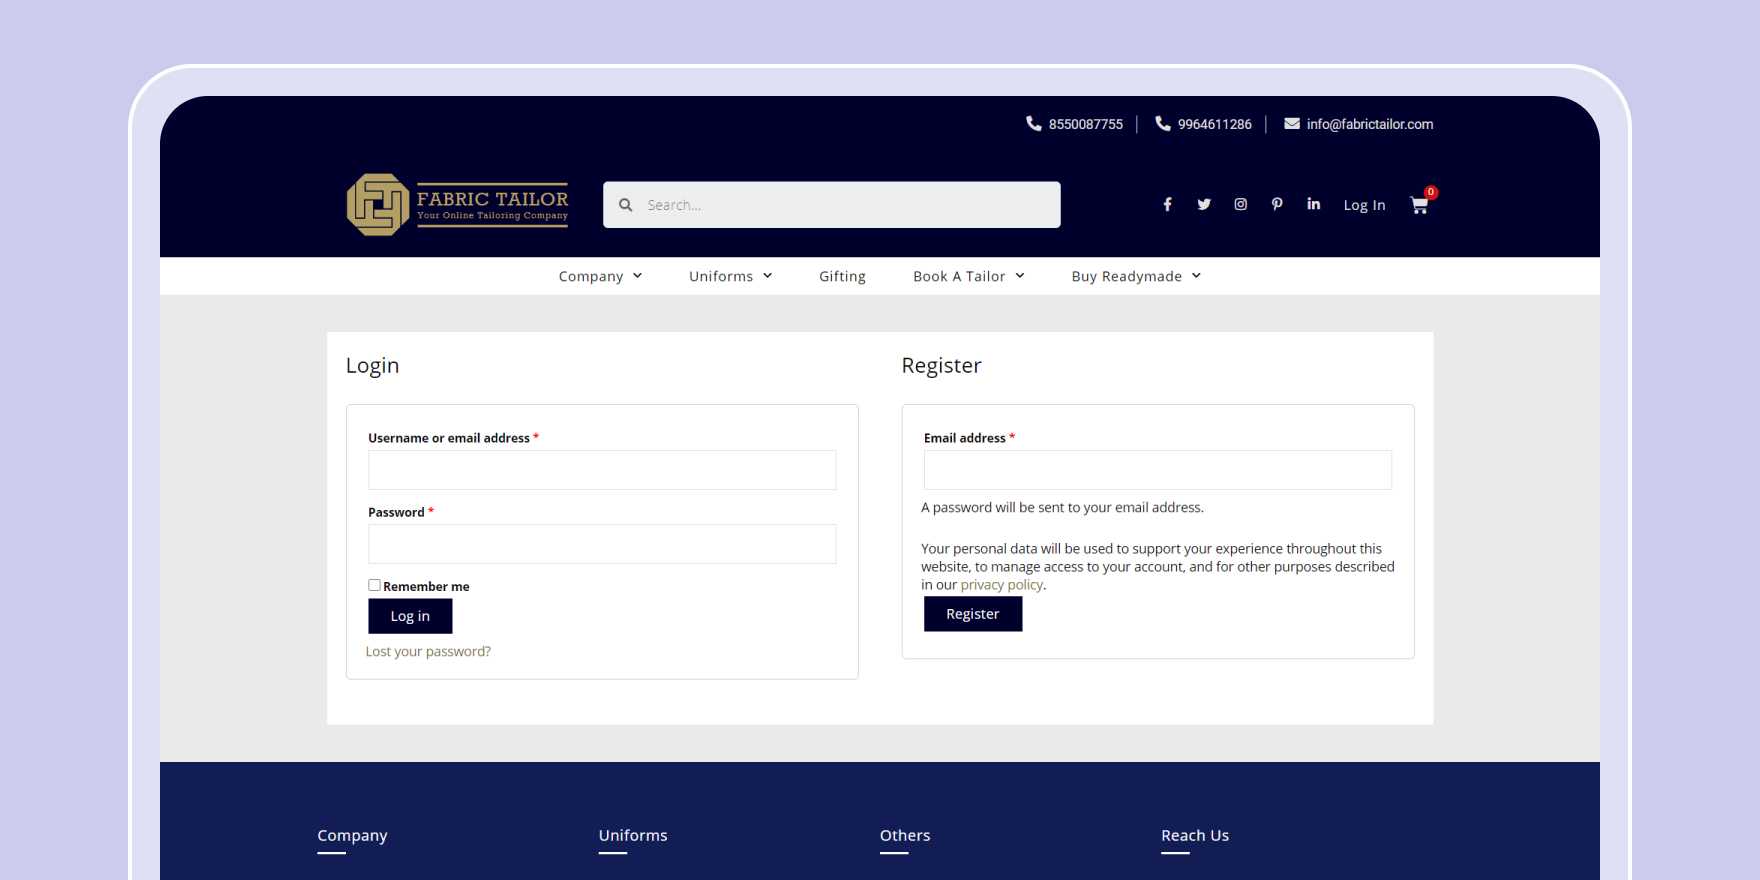The width and height of the screenshot is (1760, 880).
Task: Click the Fabric Tailor logo
Action: pyautogui.click(x=458, y=205)
